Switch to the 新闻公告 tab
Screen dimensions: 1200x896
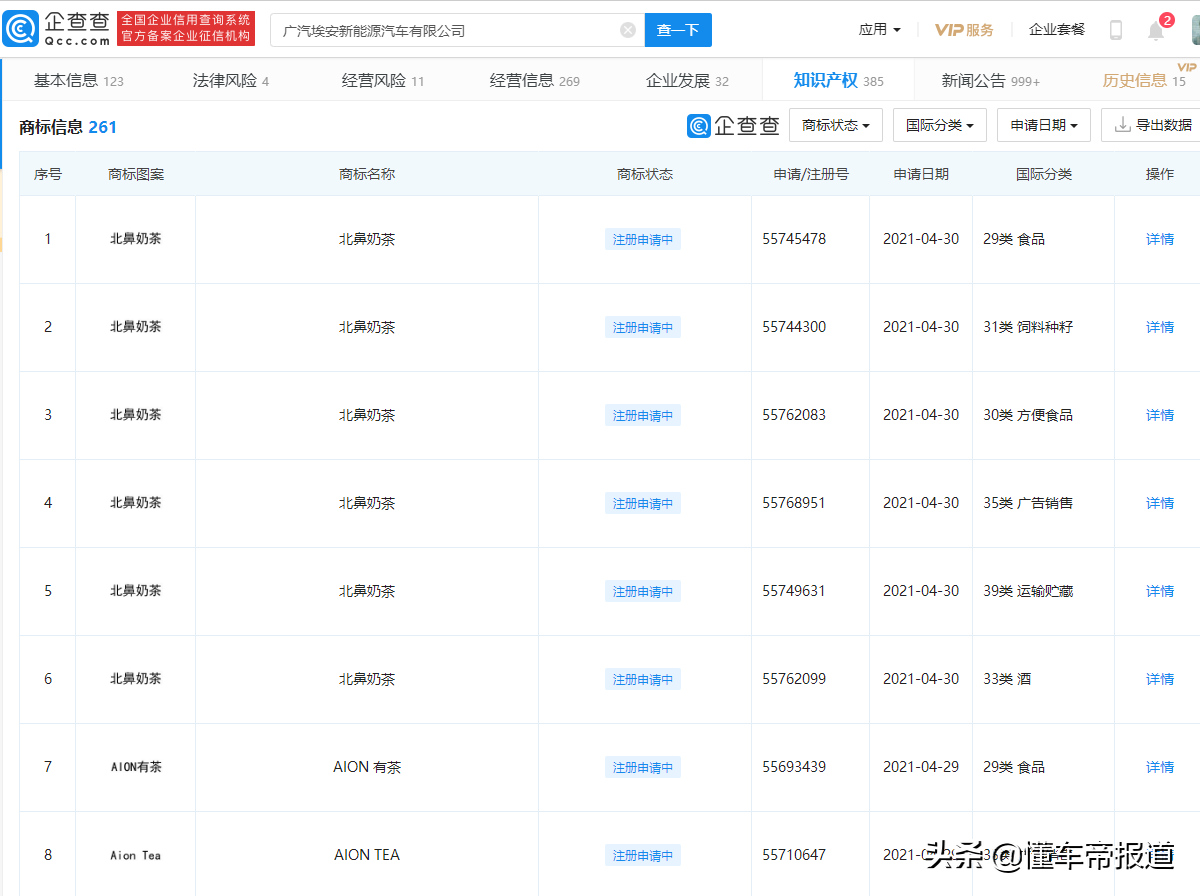pos(991,81)
